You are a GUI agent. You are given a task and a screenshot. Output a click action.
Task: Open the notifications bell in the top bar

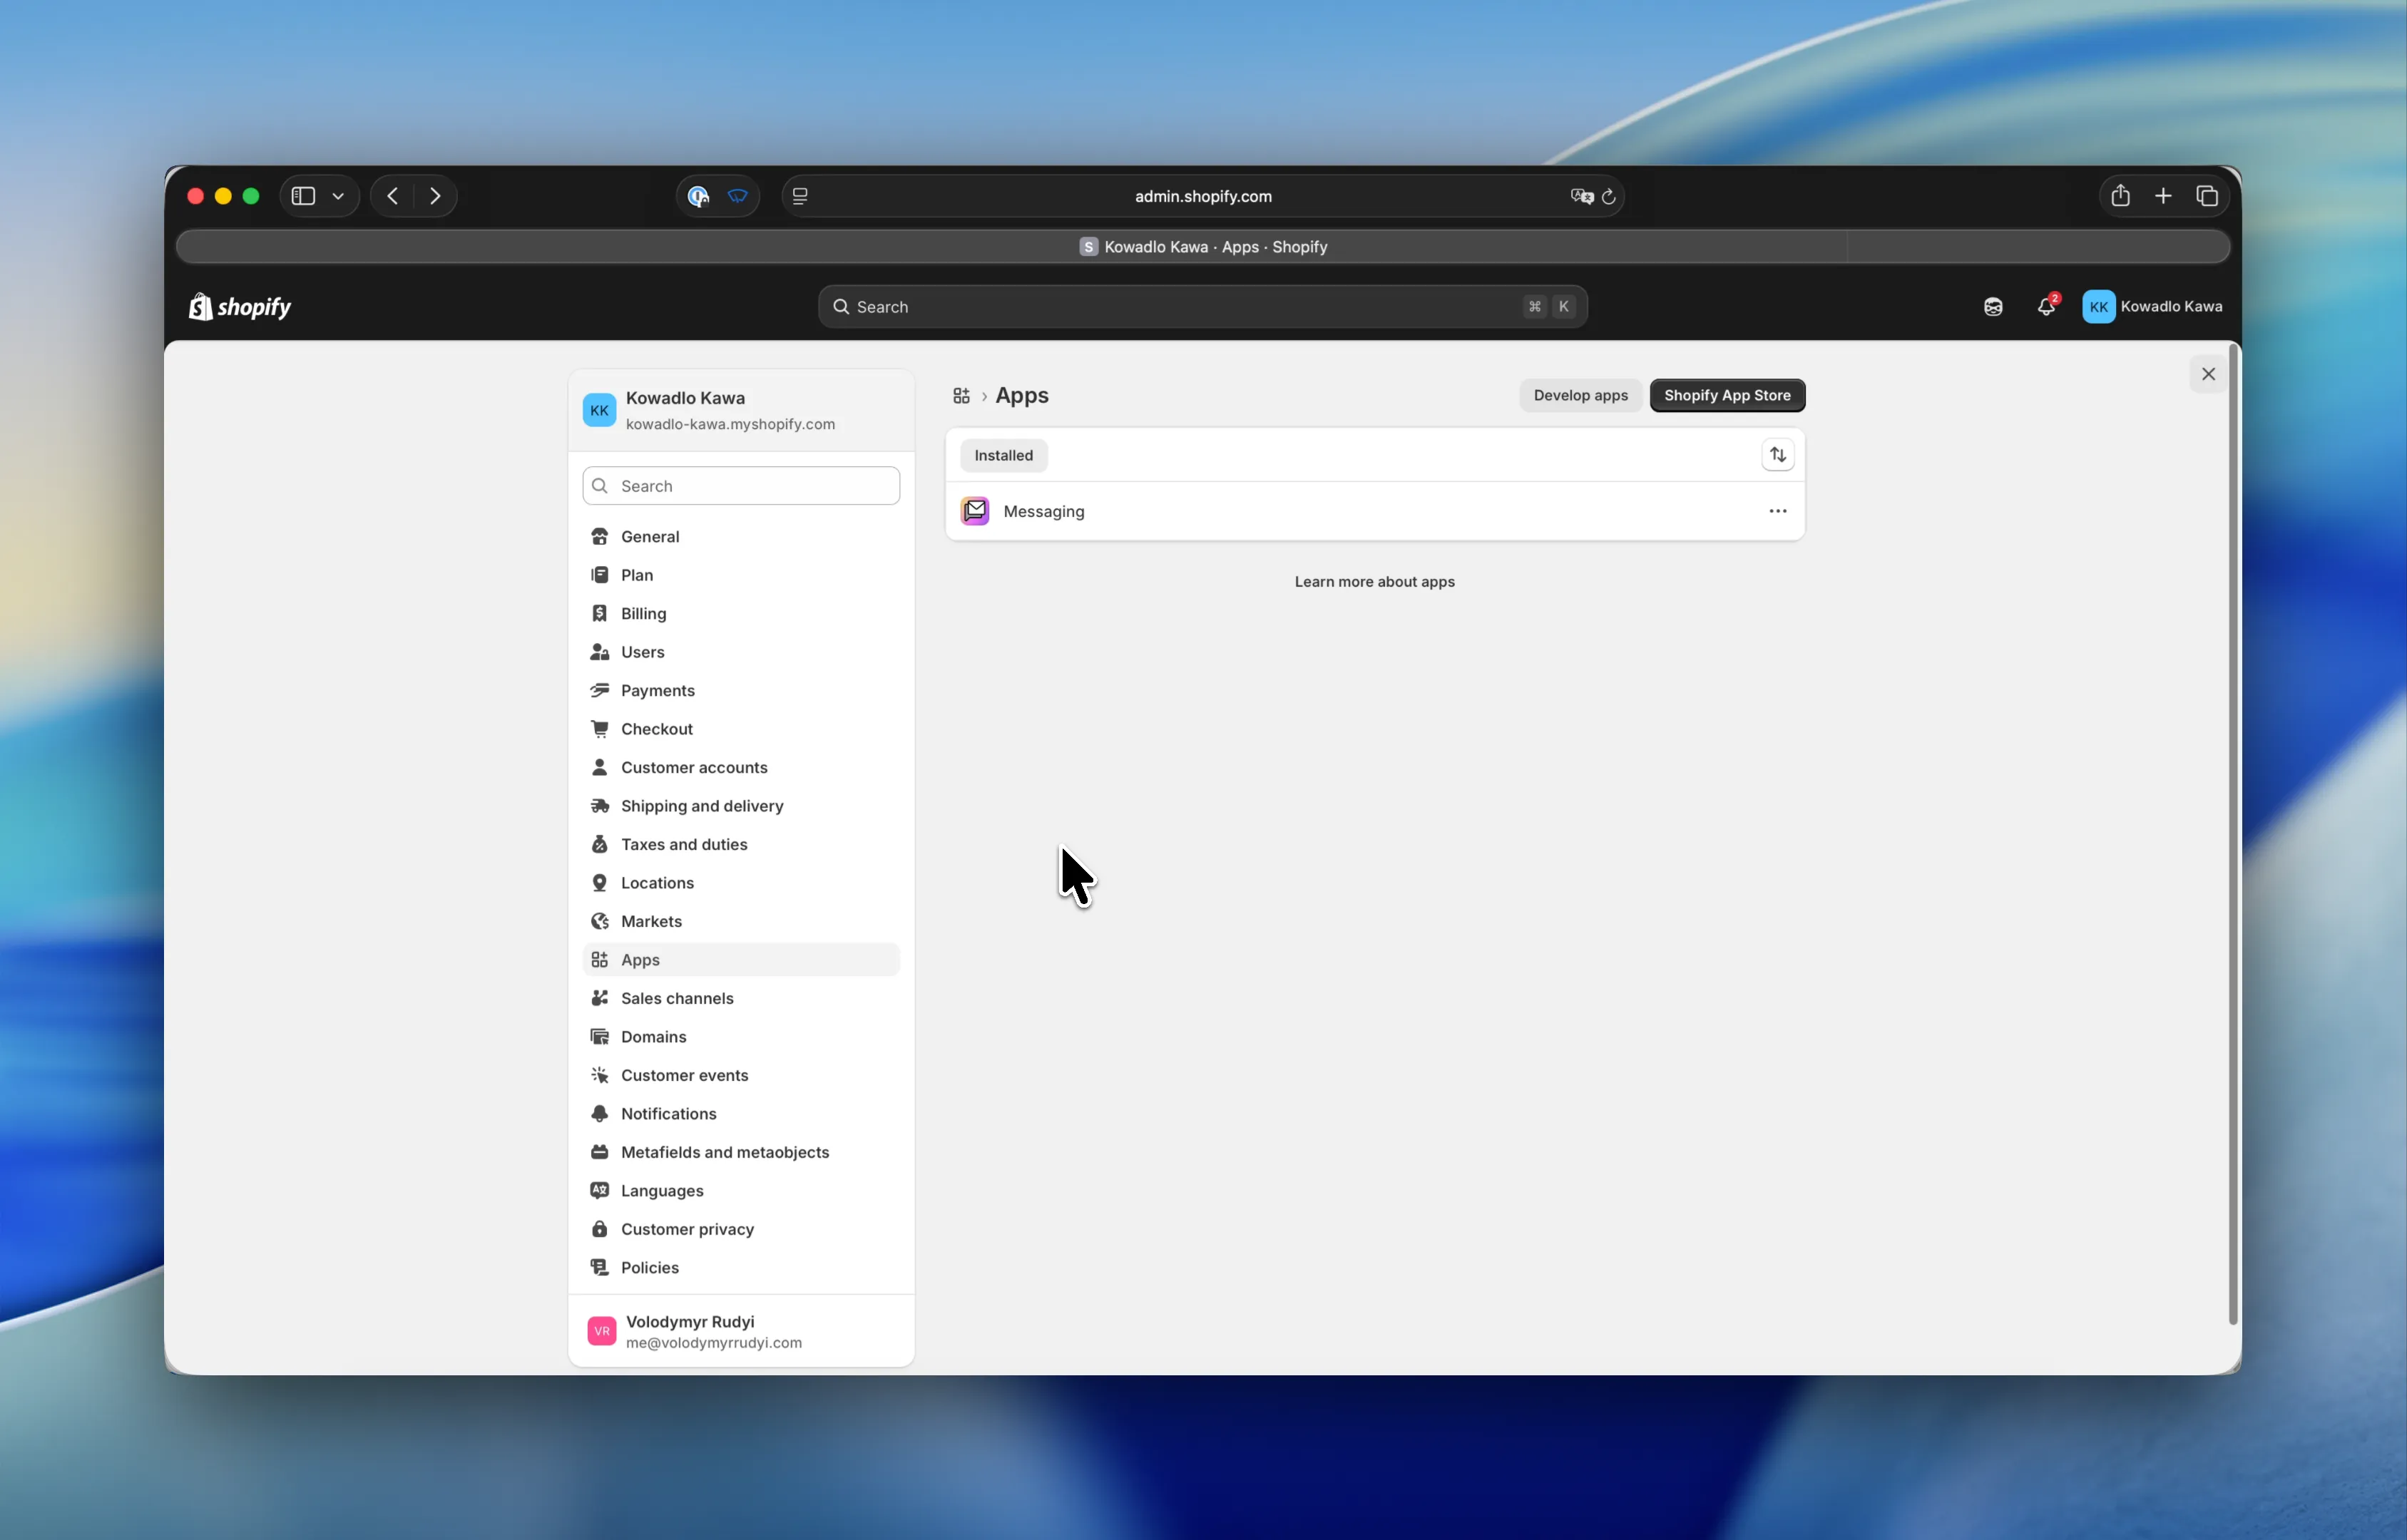pos(2045,307)
